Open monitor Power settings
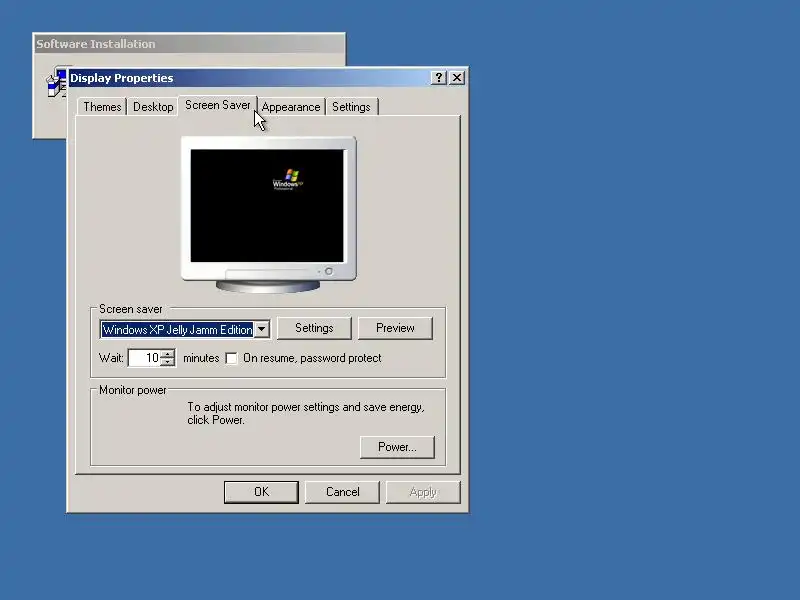The width and height of the screenshot is (800, 600). 397,447
